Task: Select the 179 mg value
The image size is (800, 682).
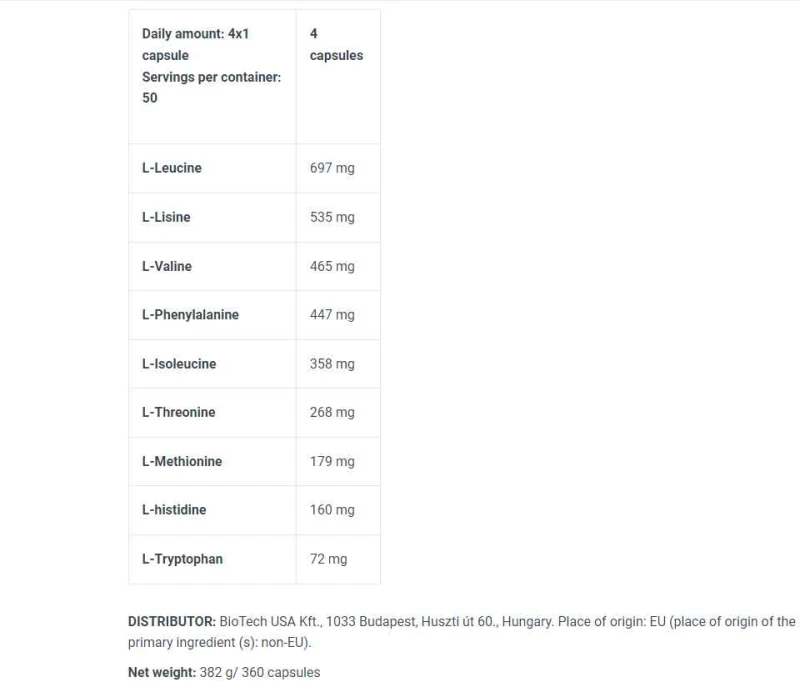Action: pyautogui.click(x=332, y=461)
